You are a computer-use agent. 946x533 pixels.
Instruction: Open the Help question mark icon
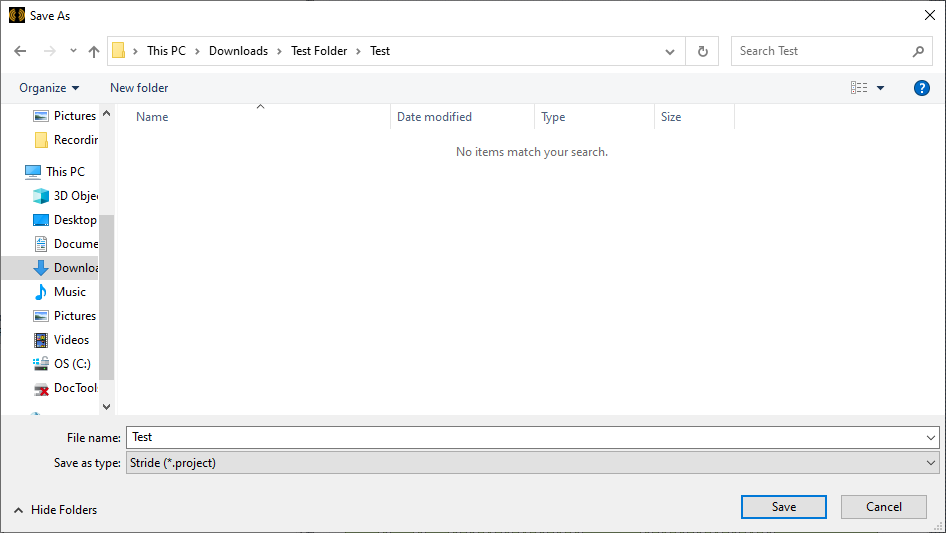click(922, 88)
